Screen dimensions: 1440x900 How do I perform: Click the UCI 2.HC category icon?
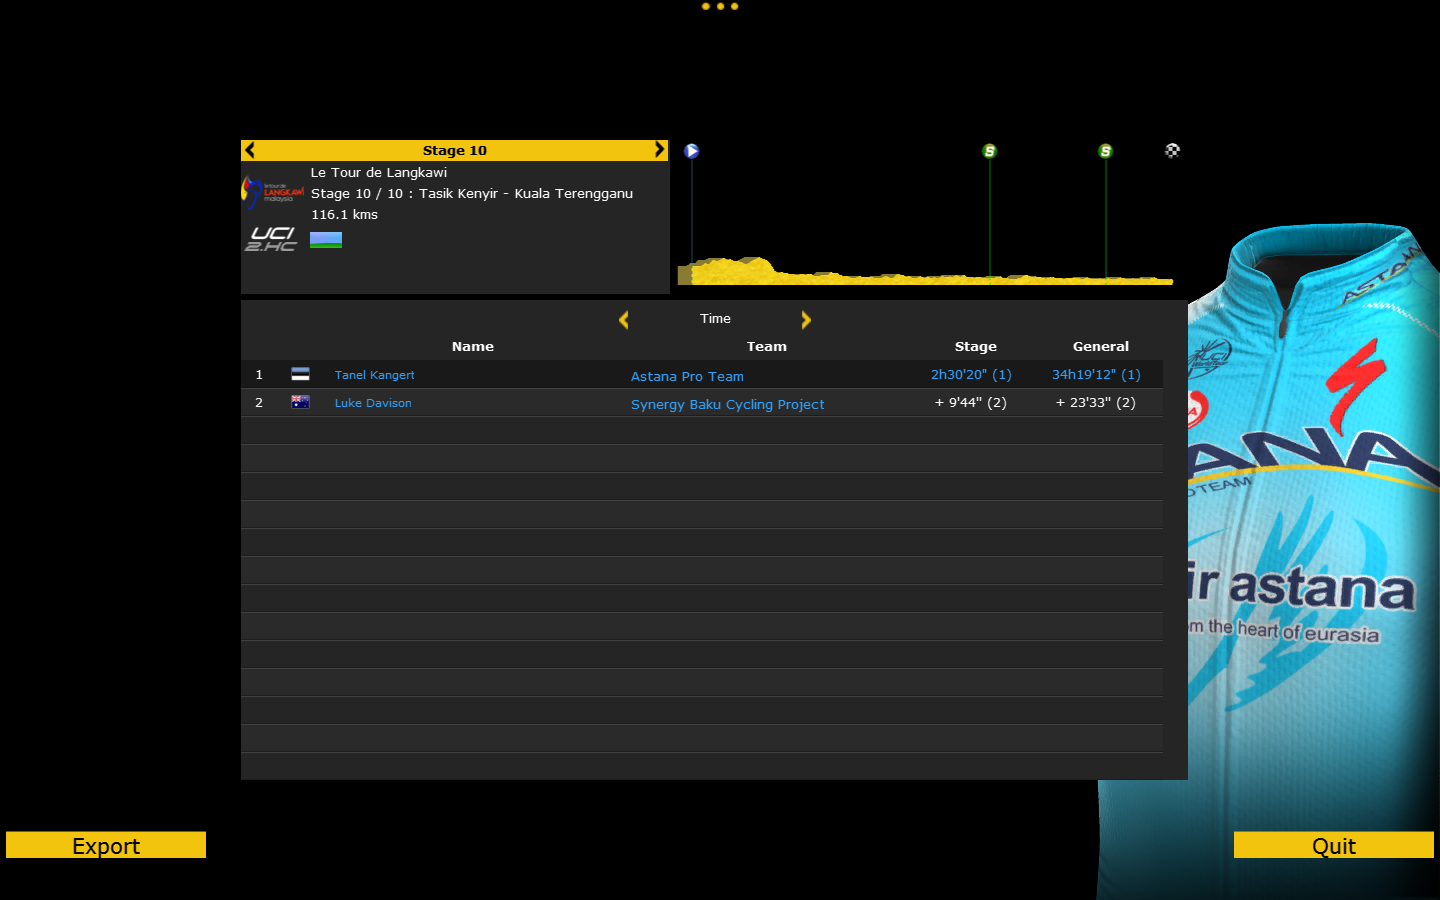pos(271,239)
